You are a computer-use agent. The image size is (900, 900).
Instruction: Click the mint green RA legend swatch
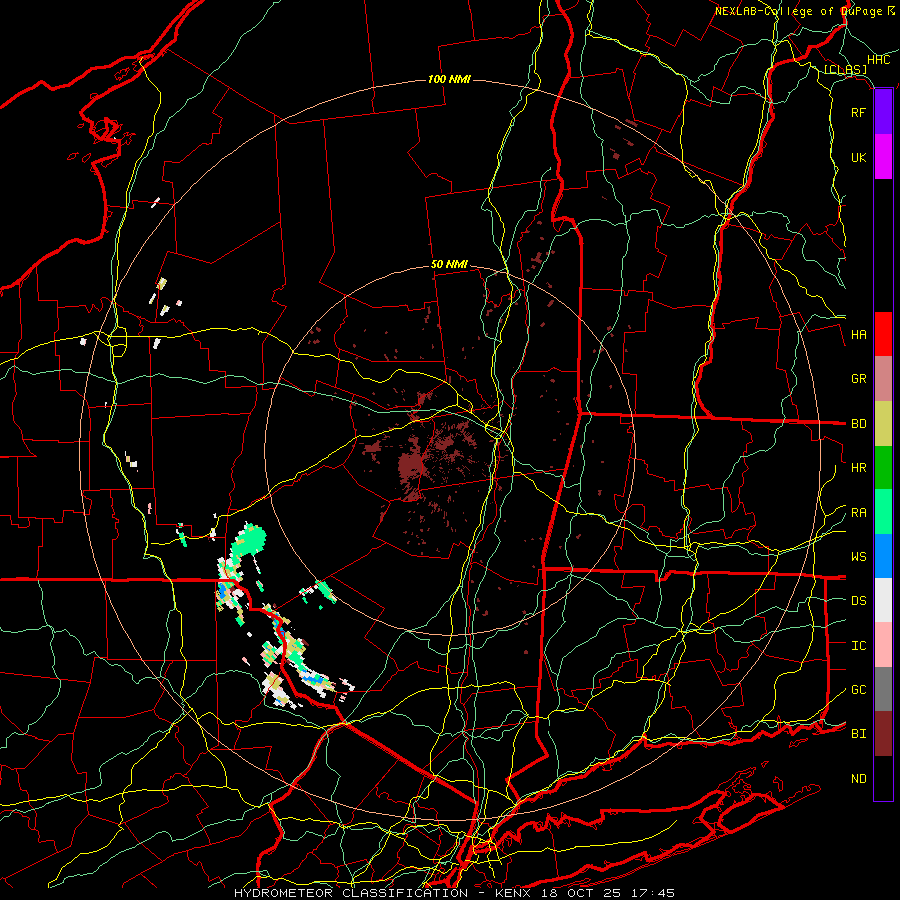click(883, 512)
